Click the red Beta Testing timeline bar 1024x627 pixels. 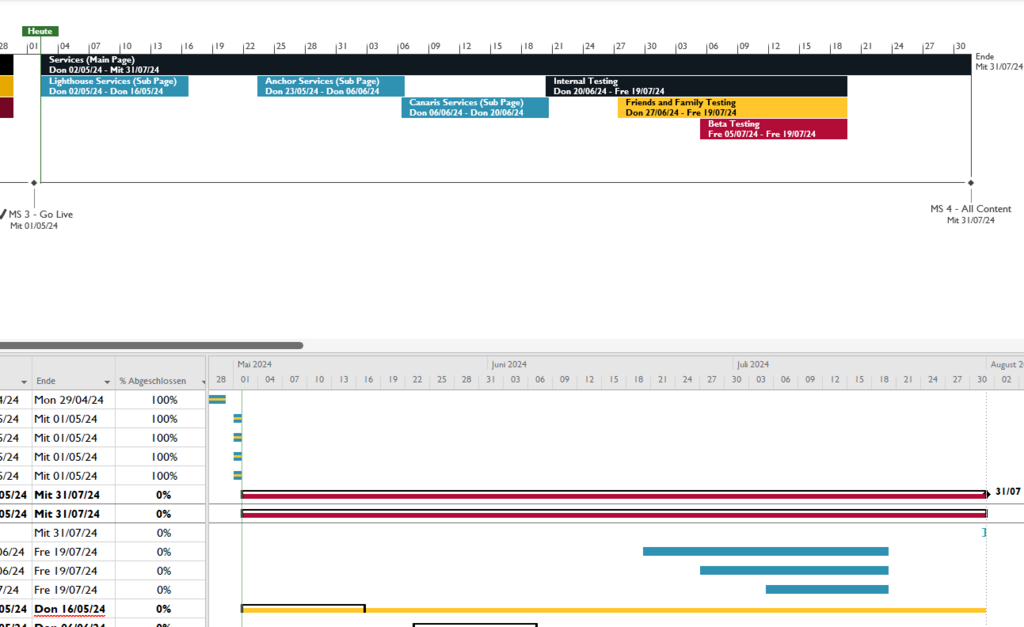coord(773,129)
